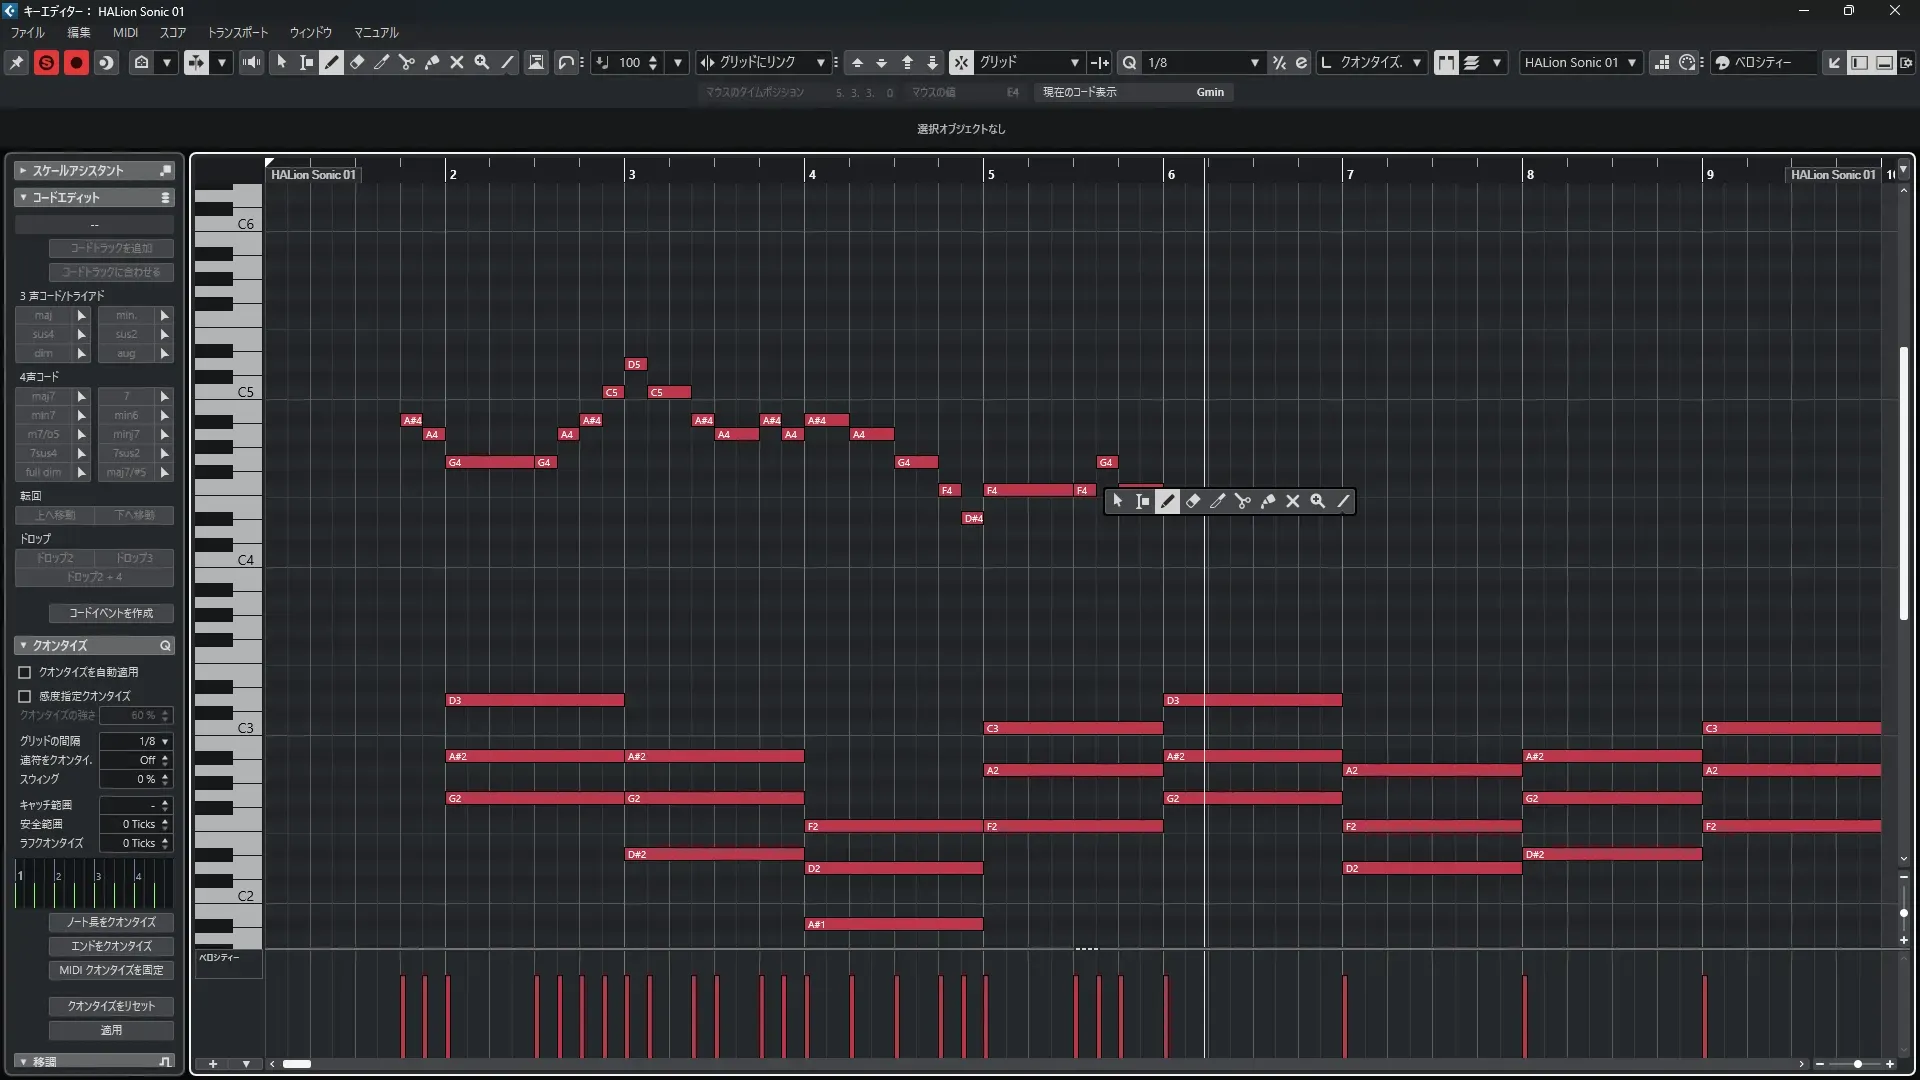Screen dimensions: 1920x1080
Task: Enable the クオンタイズを自動適用 checkbox
Action: (x=25, y=672)
